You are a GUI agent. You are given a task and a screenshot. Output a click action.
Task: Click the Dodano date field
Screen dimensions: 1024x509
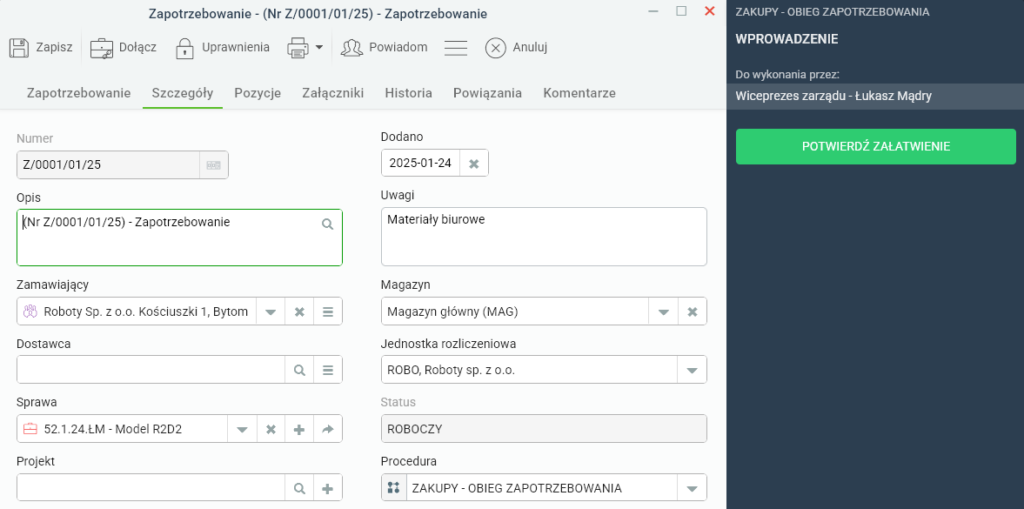(x=421, y=163)
